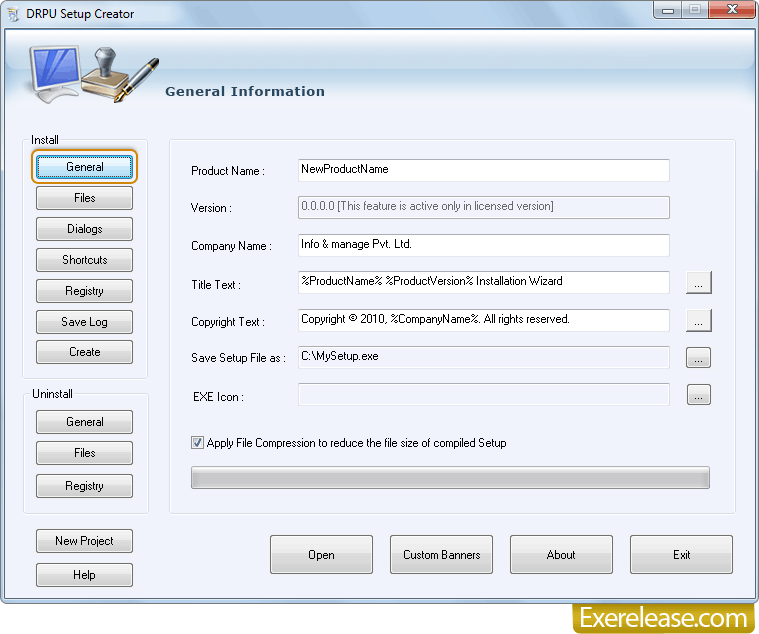
Task: Click the DRPU Setup Creator title bar icon
Action: pos(13,14)
